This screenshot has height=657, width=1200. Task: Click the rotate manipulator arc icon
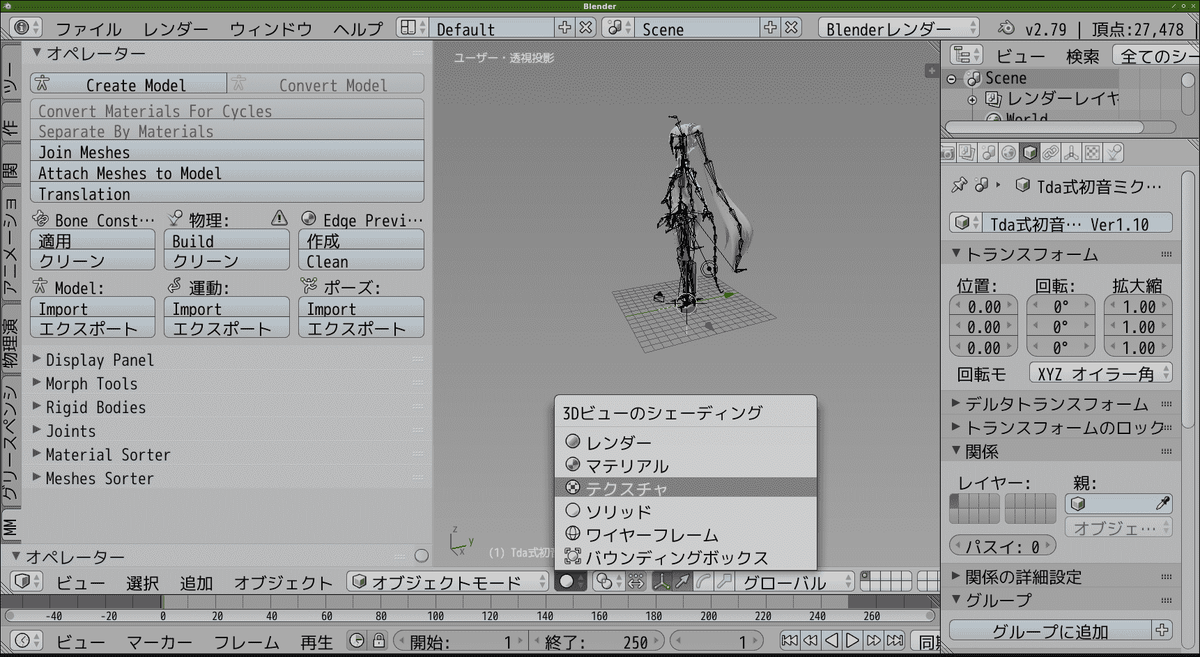704,582
